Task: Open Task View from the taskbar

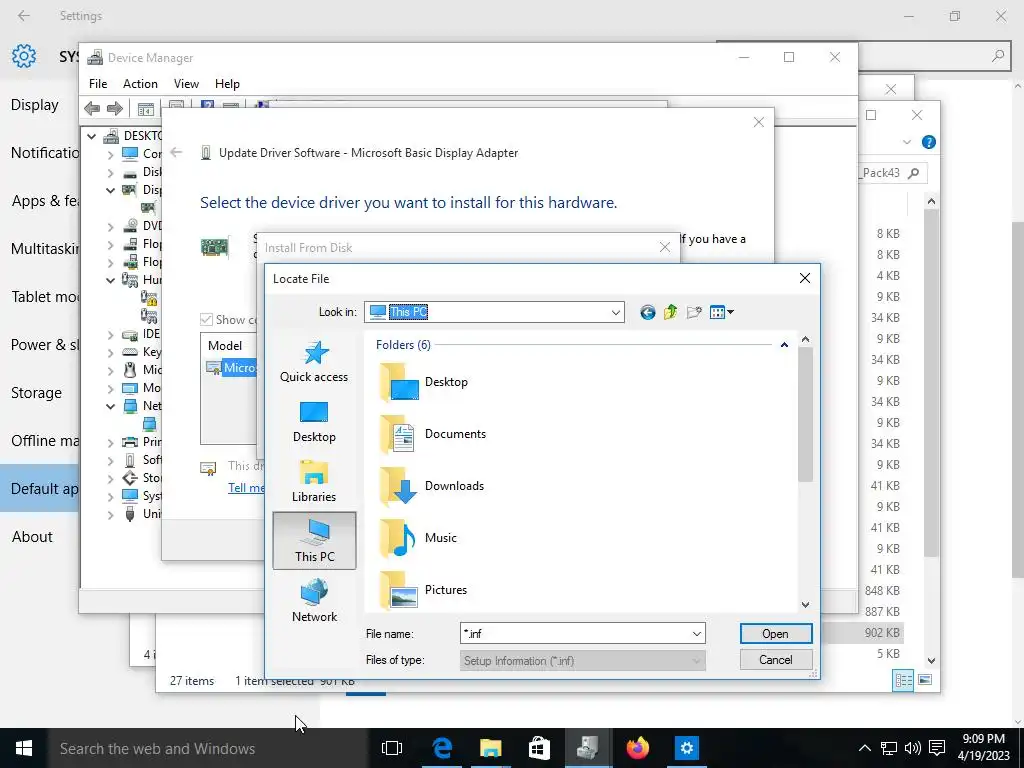Action: pyautogui.click(x=392, y=748)
